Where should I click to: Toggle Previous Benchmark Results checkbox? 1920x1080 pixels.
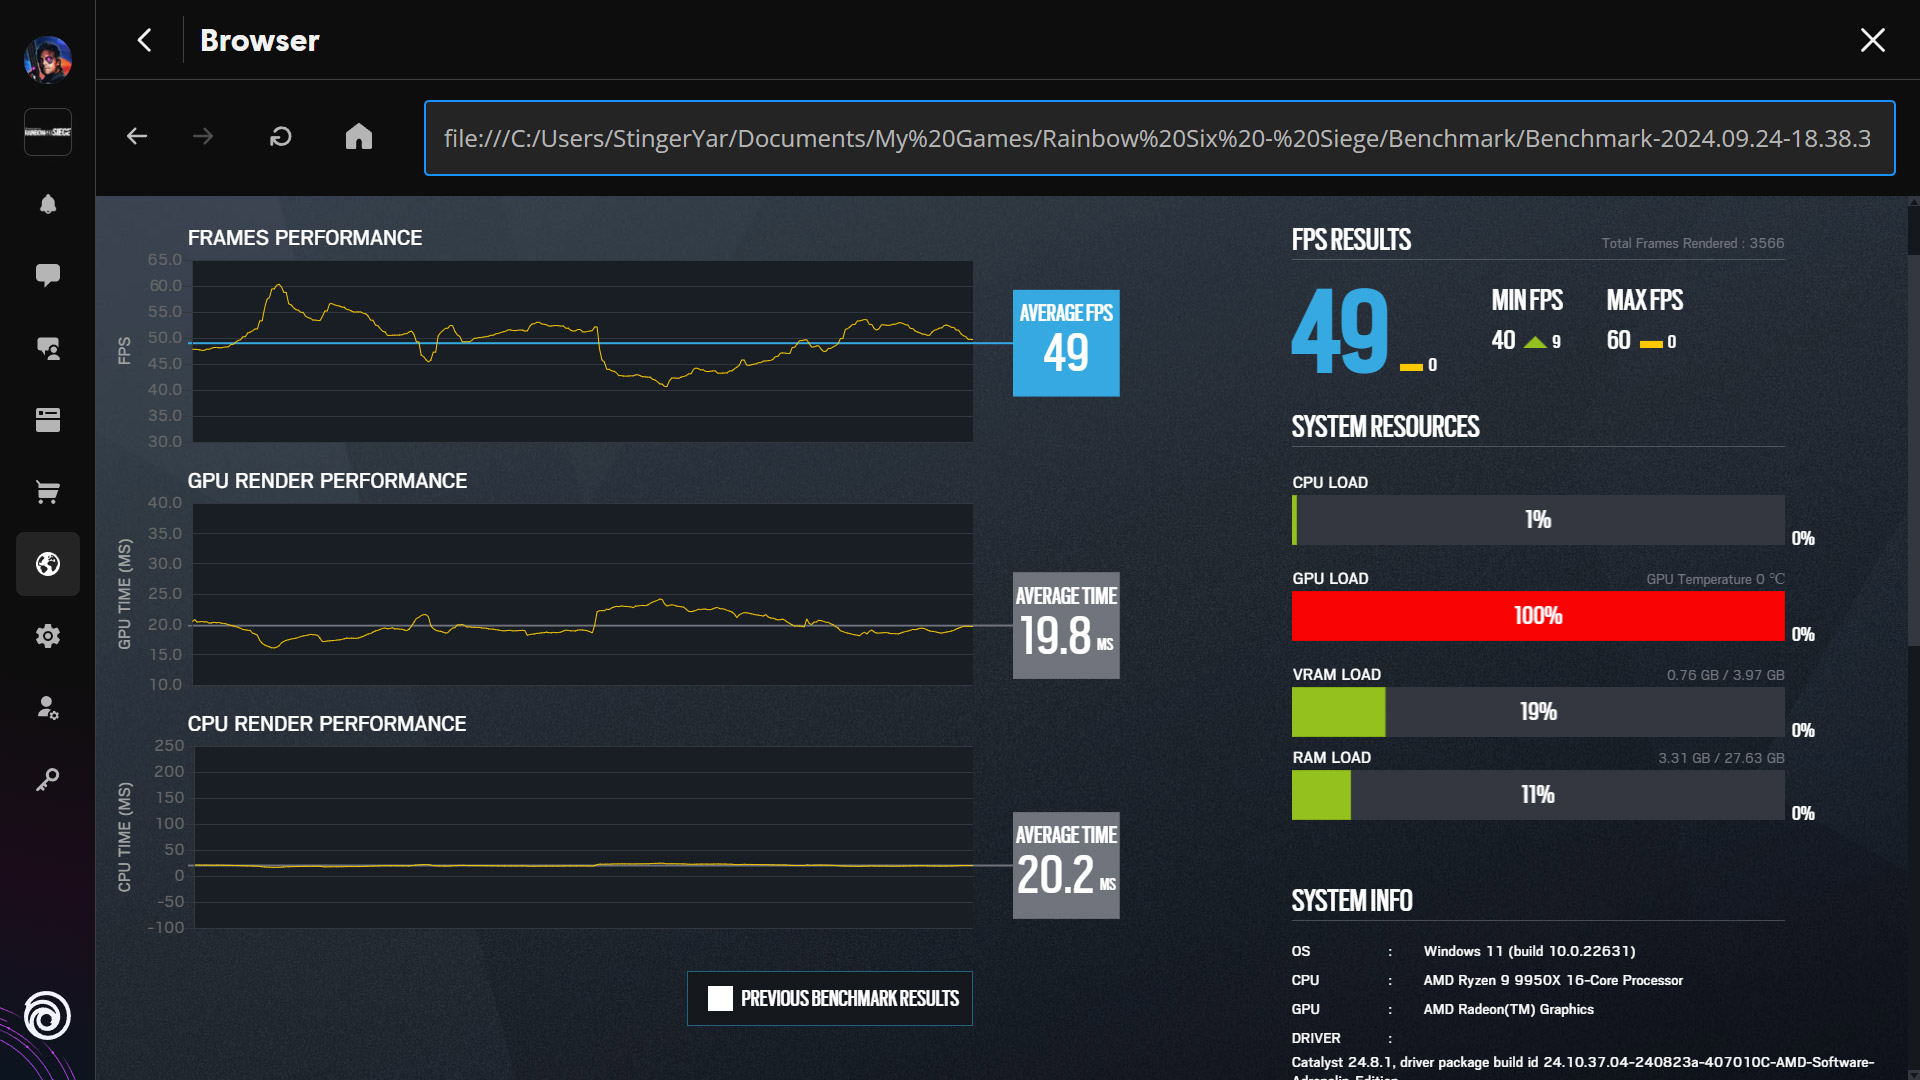720,998
